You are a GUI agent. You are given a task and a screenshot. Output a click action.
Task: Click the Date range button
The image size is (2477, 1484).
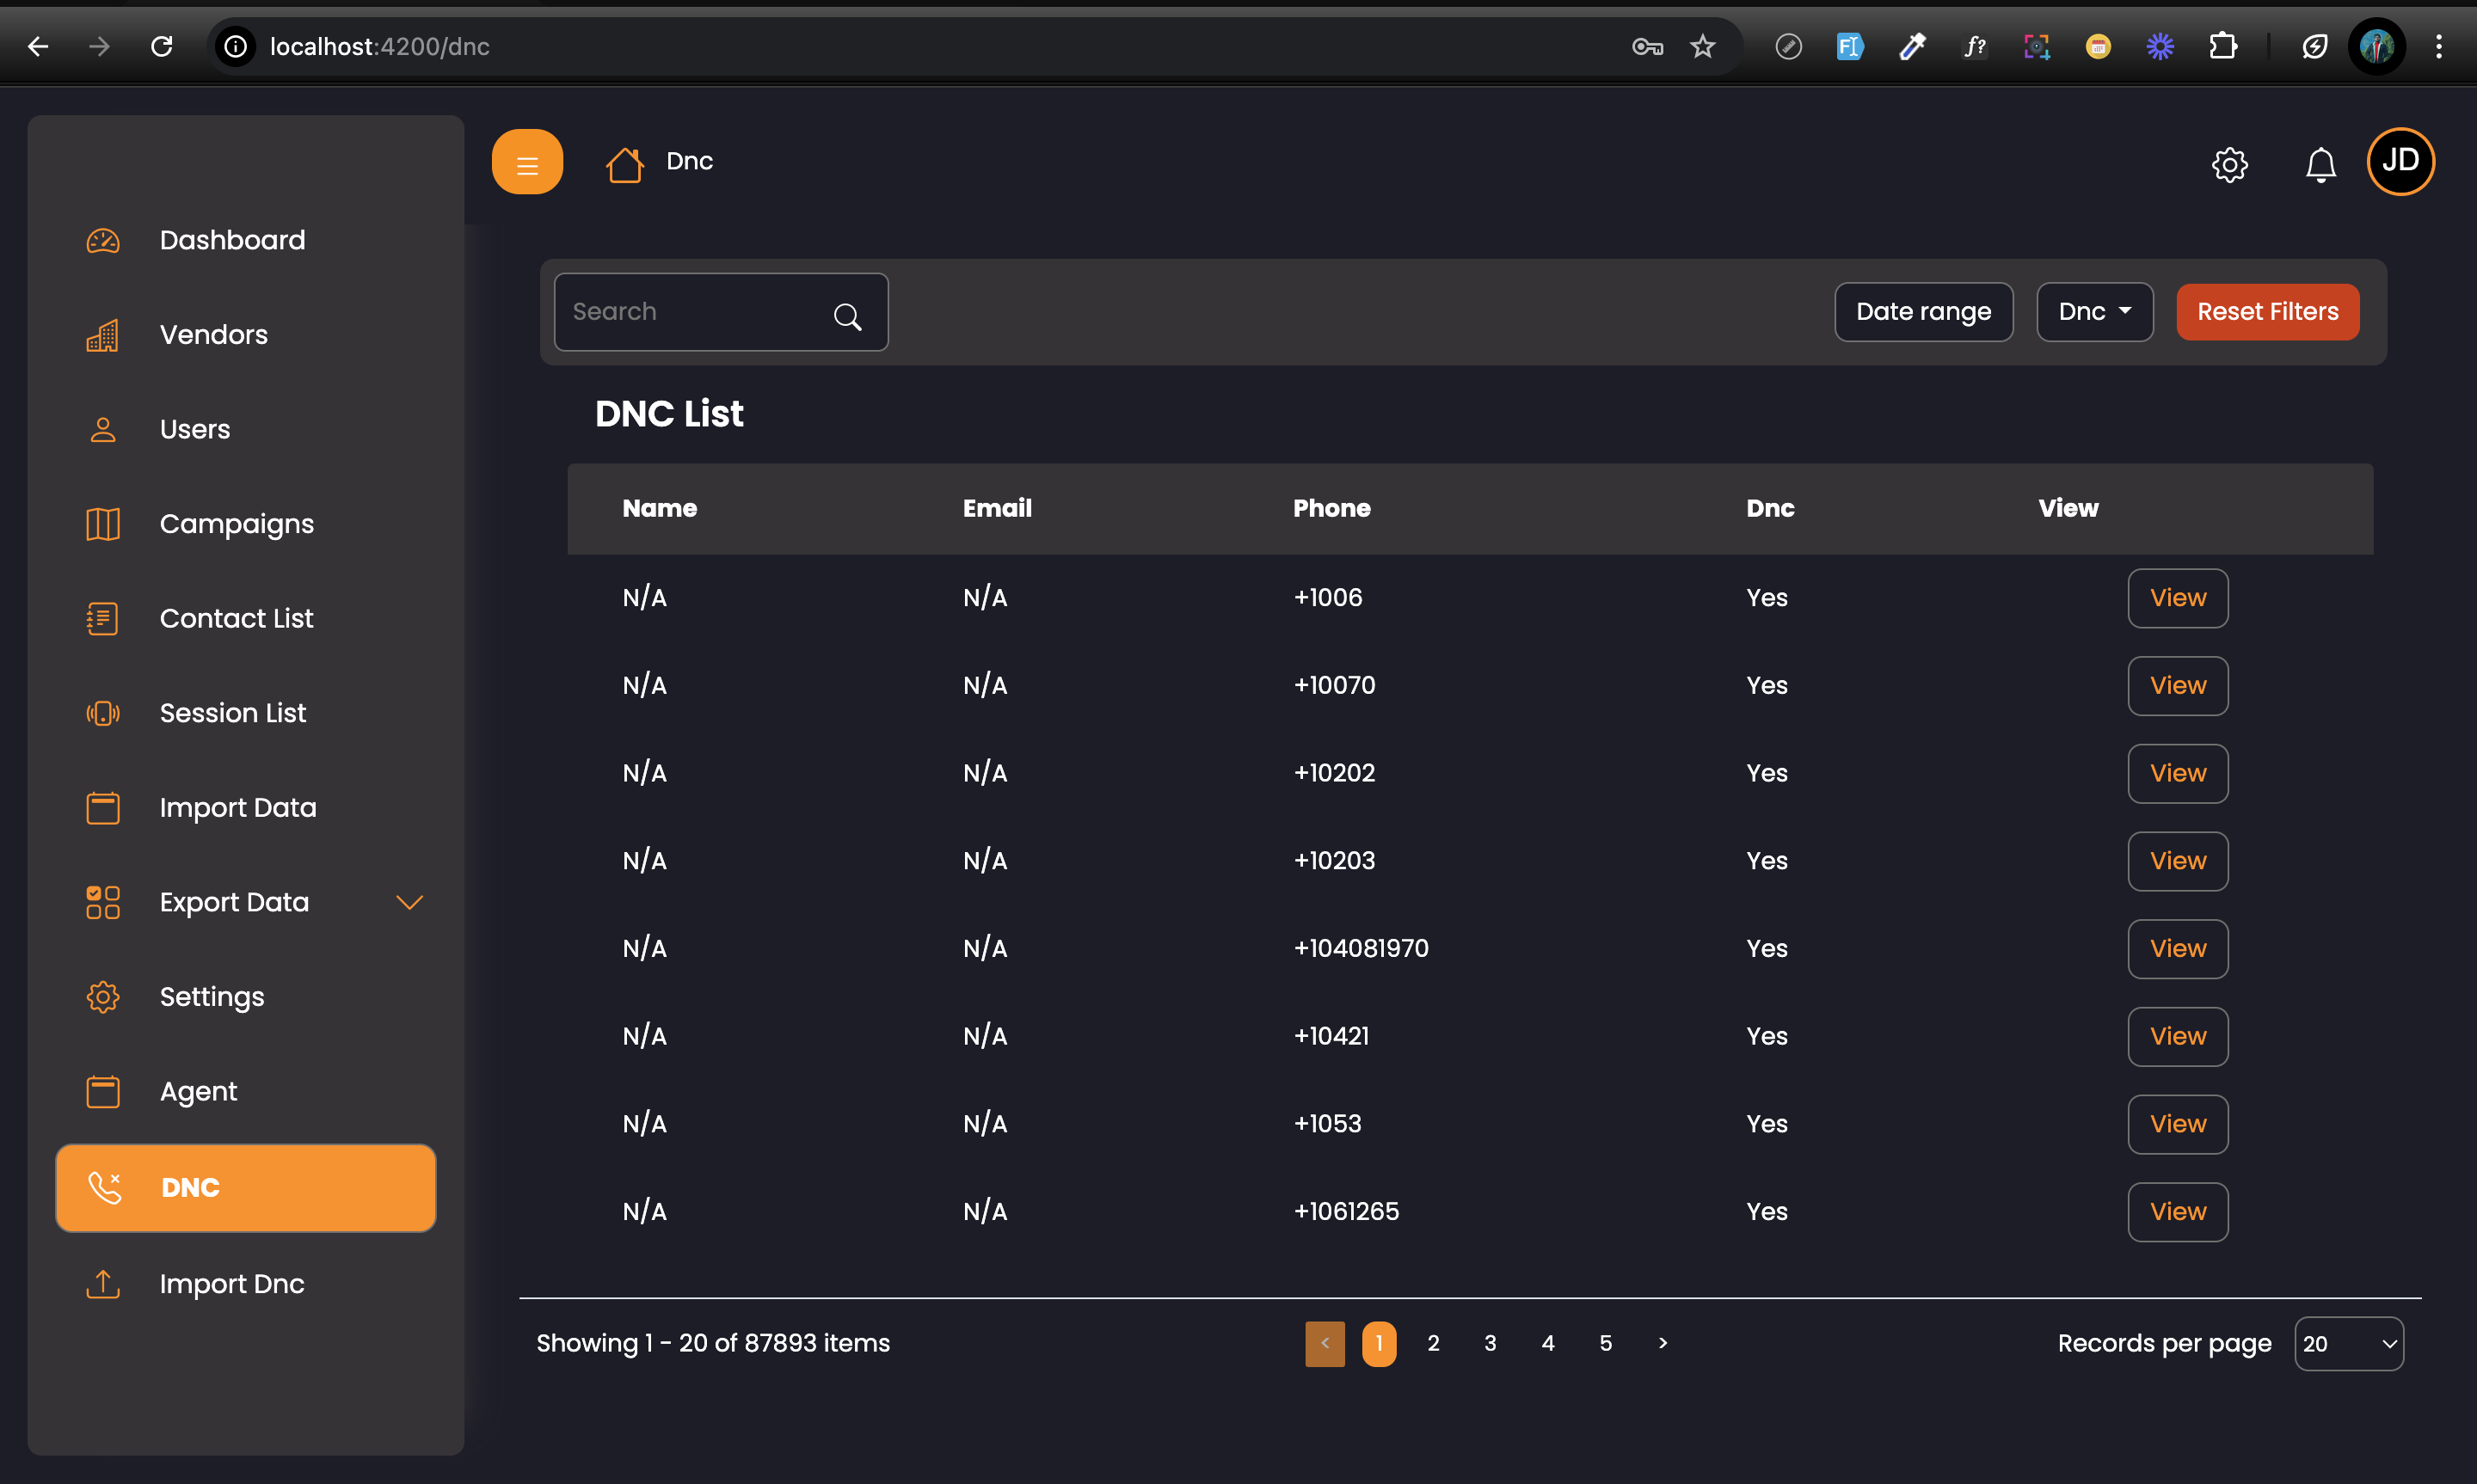pos(1923,312)
